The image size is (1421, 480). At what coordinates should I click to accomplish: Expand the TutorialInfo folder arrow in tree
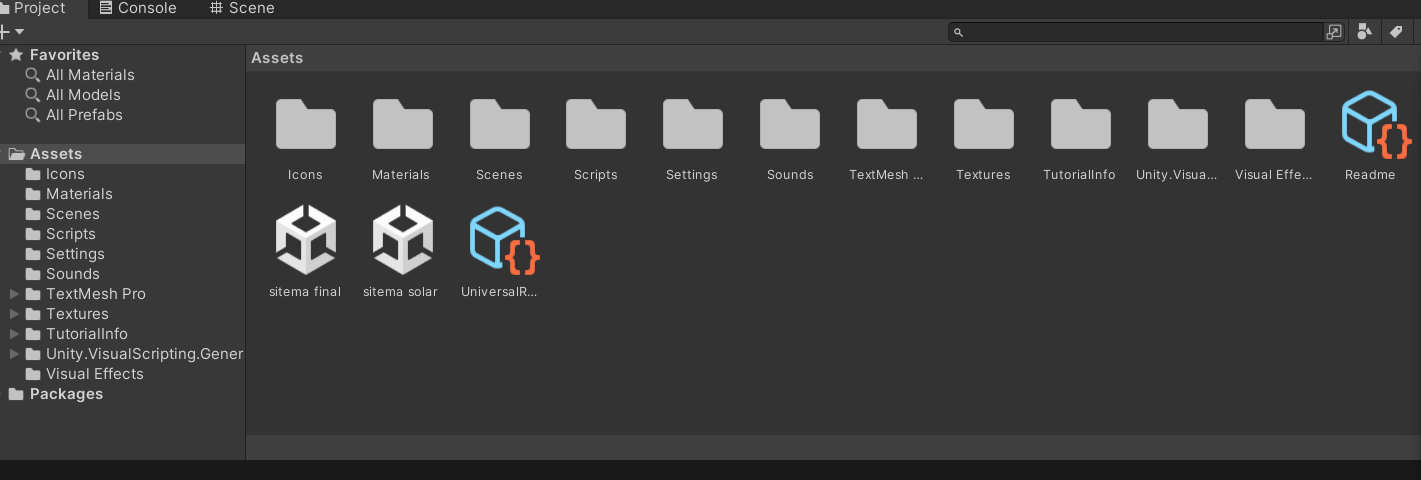coord(14,334)
